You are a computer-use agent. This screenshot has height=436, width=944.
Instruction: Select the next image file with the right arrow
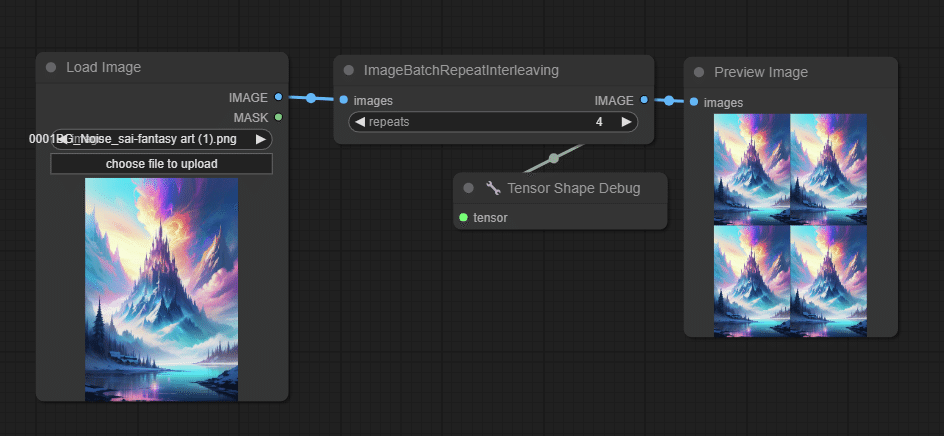point(261,140)
